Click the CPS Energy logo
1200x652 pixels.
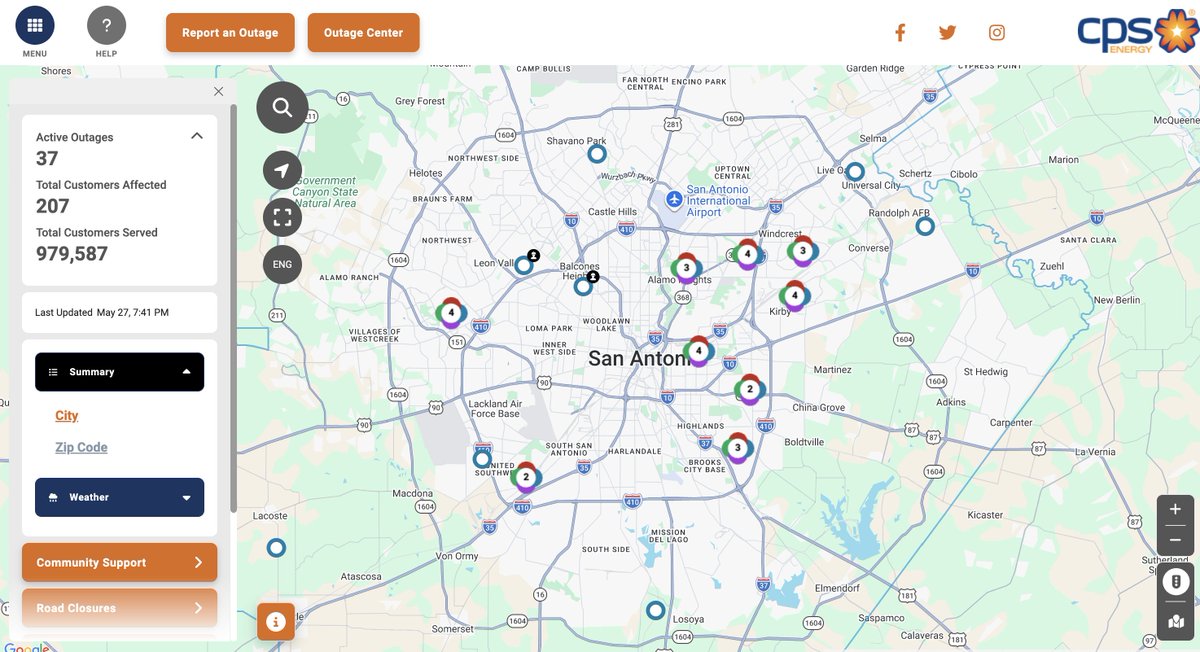[x=1136, y=33]
